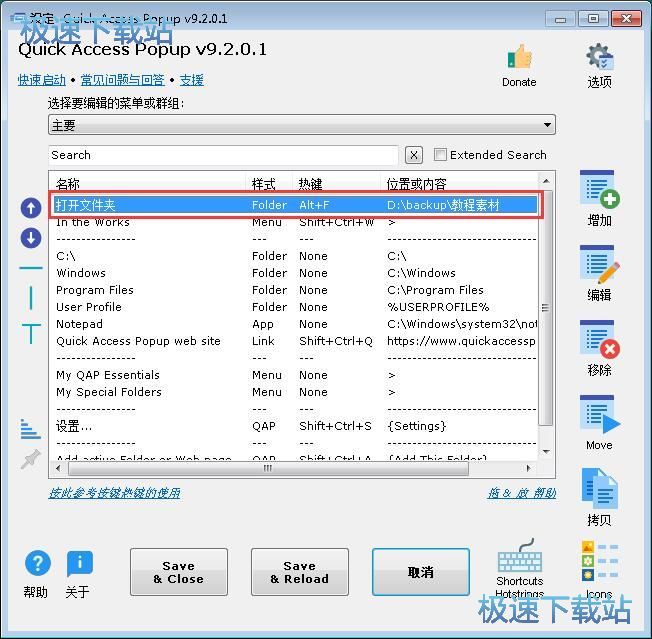Add a vertical column break

(31, 298)
